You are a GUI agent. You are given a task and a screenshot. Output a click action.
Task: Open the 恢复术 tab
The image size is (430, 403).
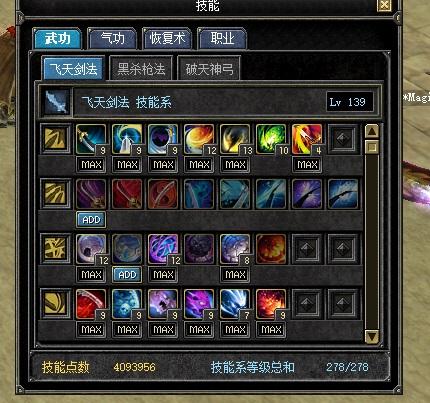(x=167, y=39)
